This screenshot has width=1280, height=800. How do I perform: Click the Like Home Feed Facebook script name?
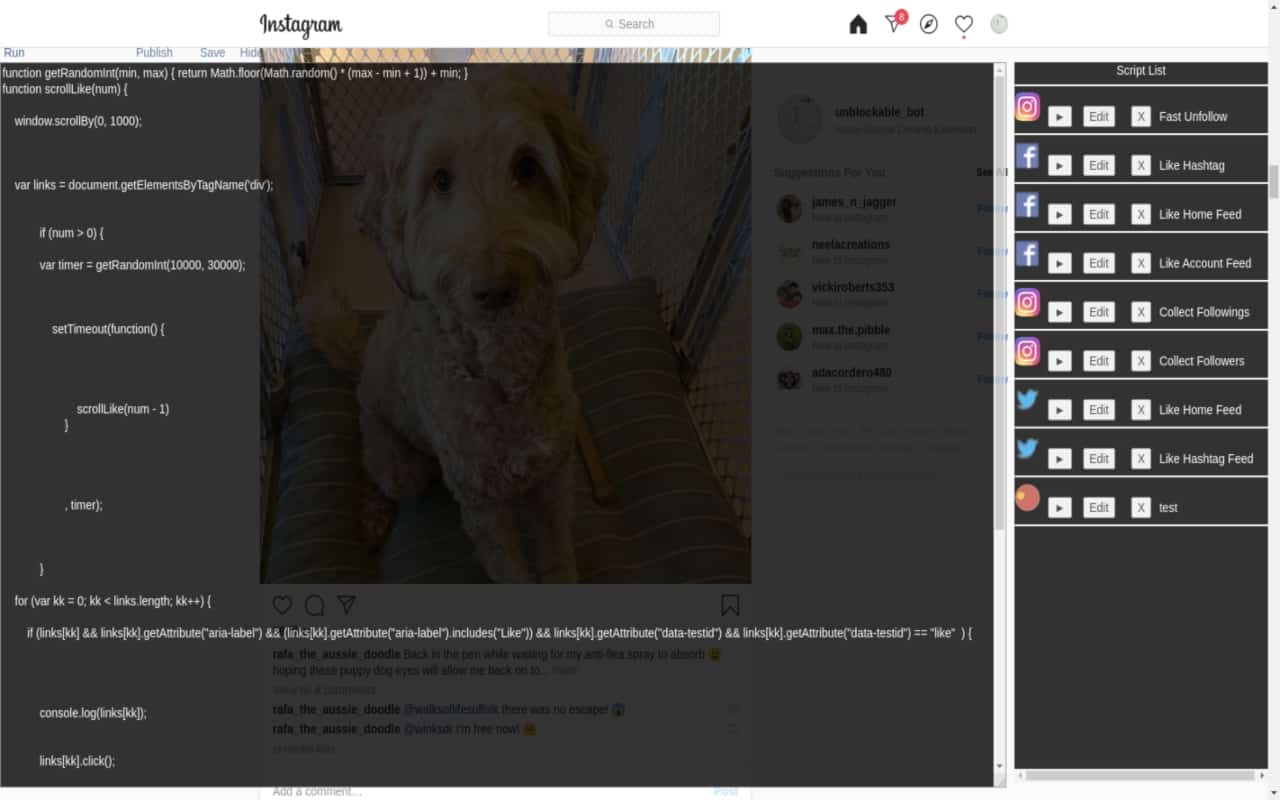click(x=1200, y=214)
